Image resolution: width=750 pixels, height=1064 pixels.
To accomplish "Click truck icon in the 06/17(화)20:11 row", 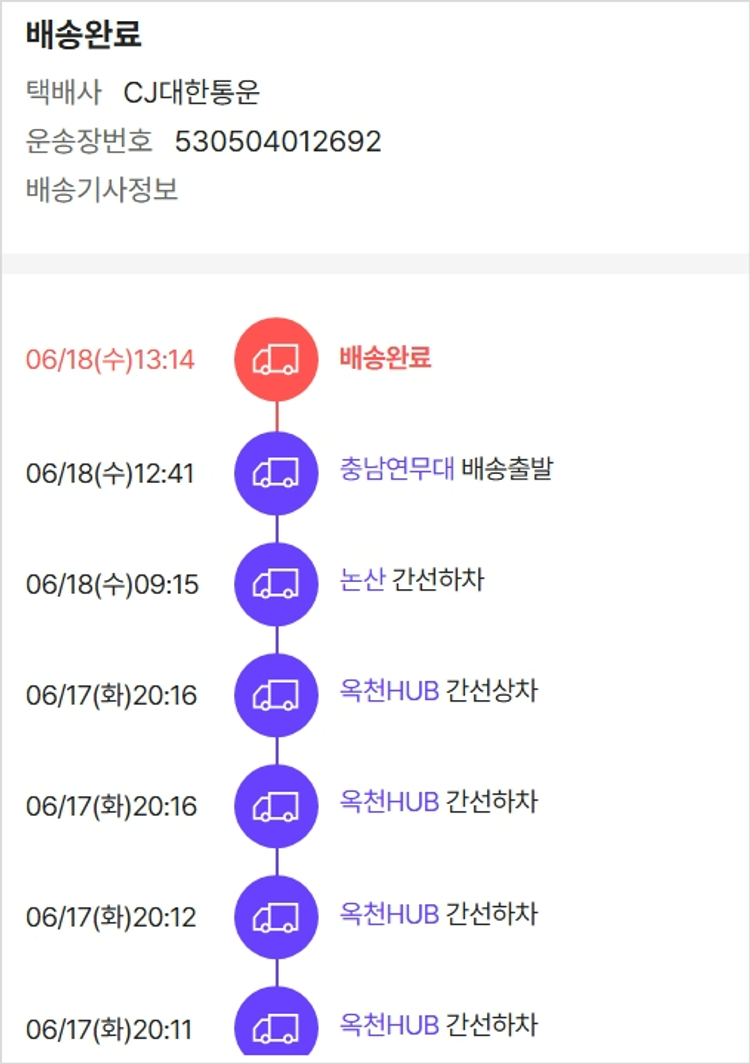I will (x=276, y=1027).
